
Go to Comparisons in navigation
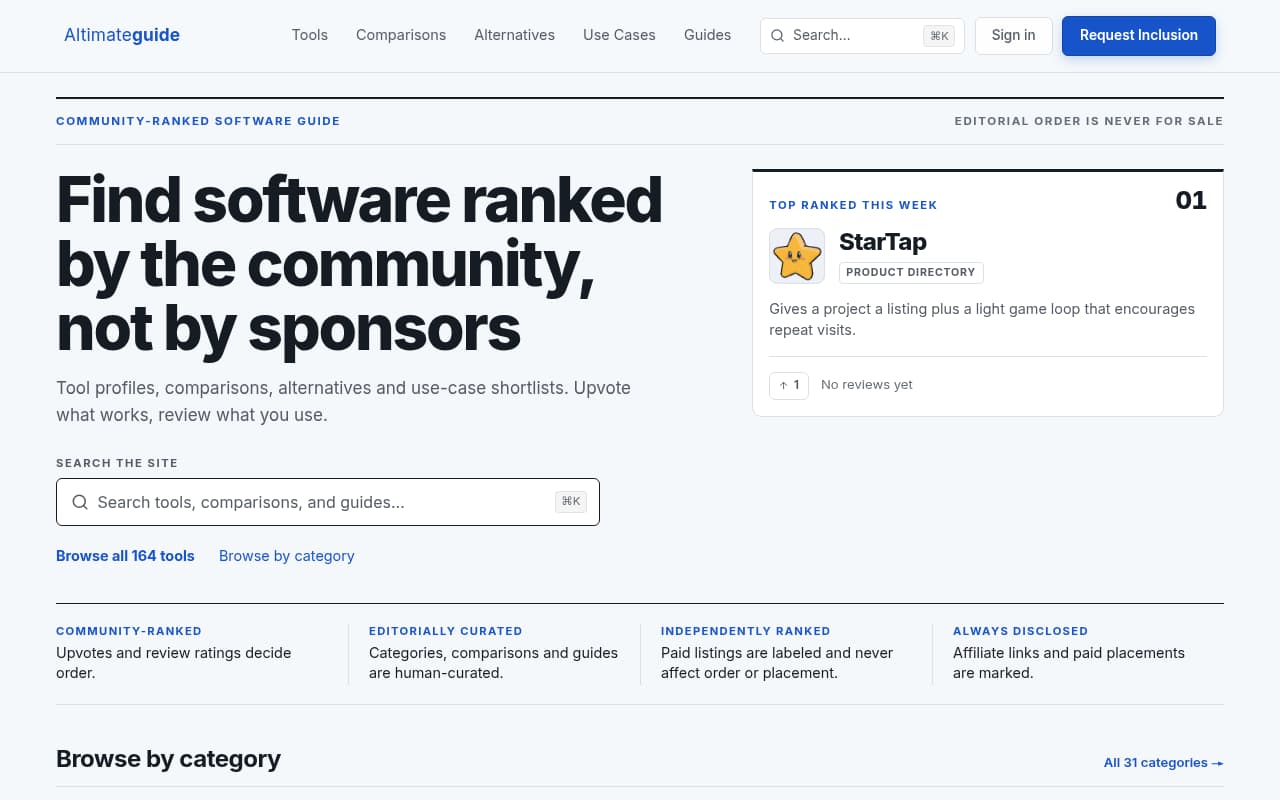tap(401, 35)
